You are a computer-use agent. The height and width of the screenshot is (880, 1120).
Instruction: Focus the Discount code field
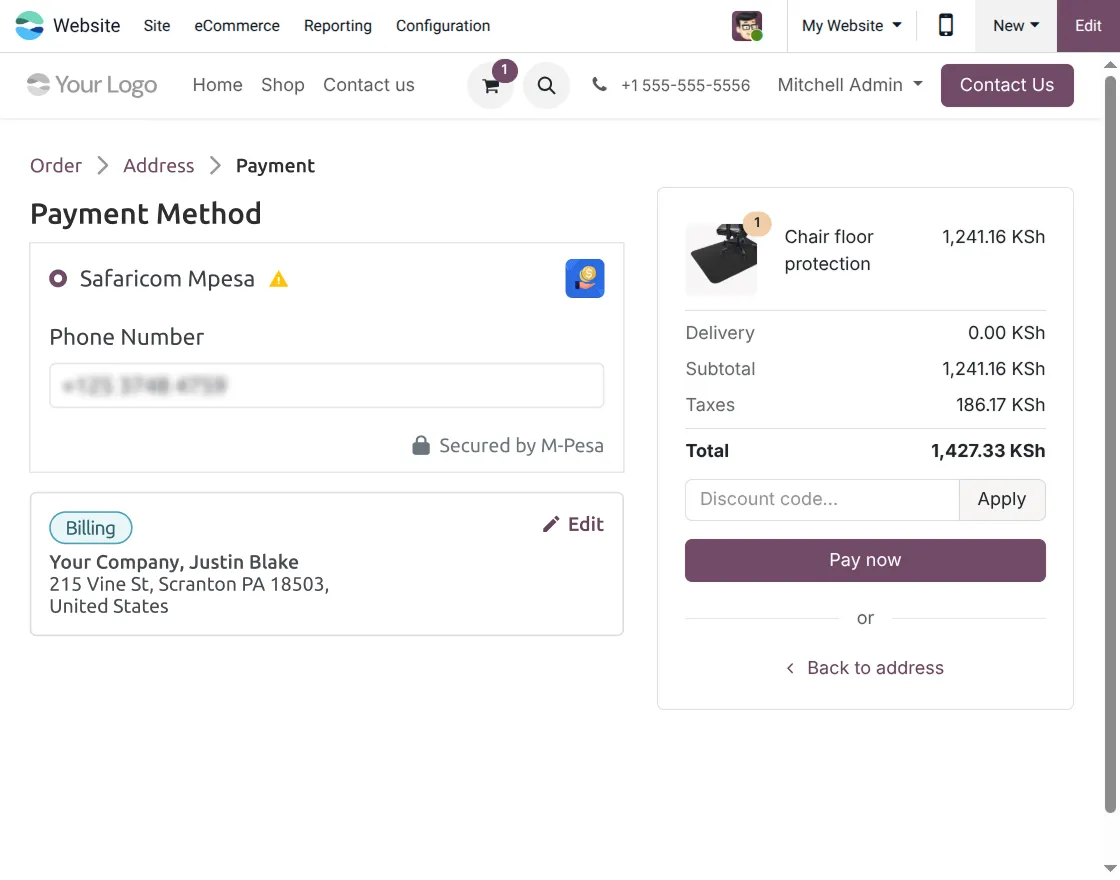(x=822, y=499)
